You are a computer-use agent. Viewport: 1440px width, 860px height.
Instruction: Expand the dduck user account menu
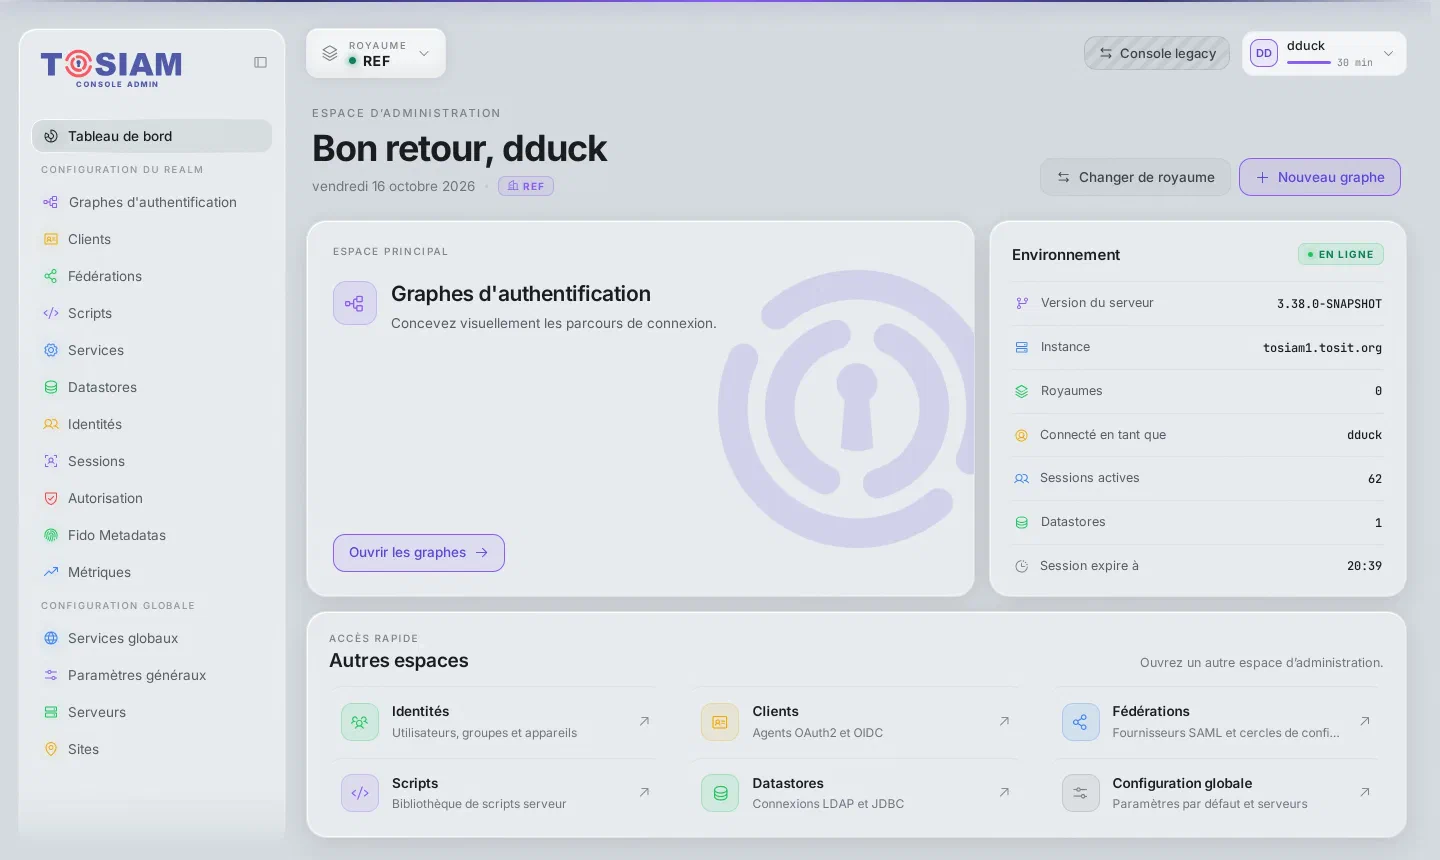coord(1324,54)
